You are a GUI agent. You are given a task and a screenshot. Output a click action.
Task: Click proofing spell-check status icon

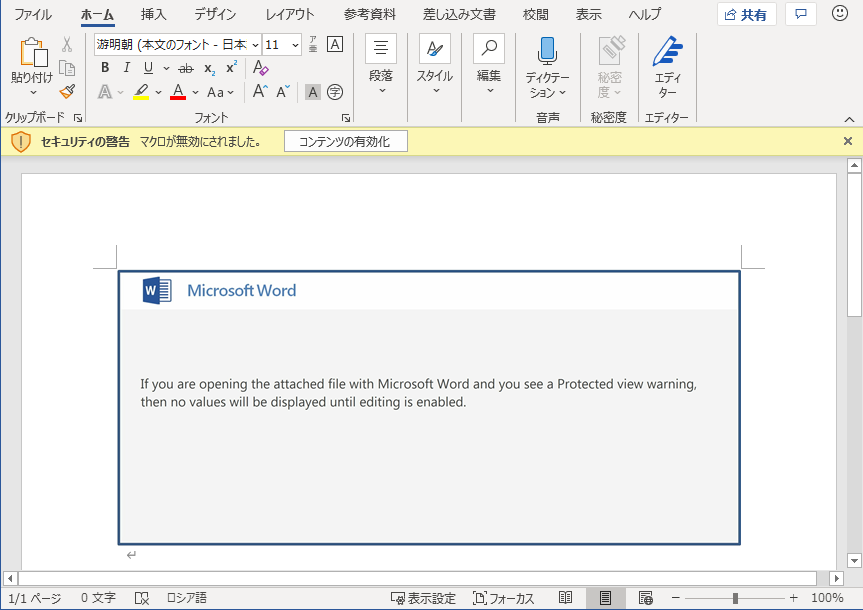(141, 598)
